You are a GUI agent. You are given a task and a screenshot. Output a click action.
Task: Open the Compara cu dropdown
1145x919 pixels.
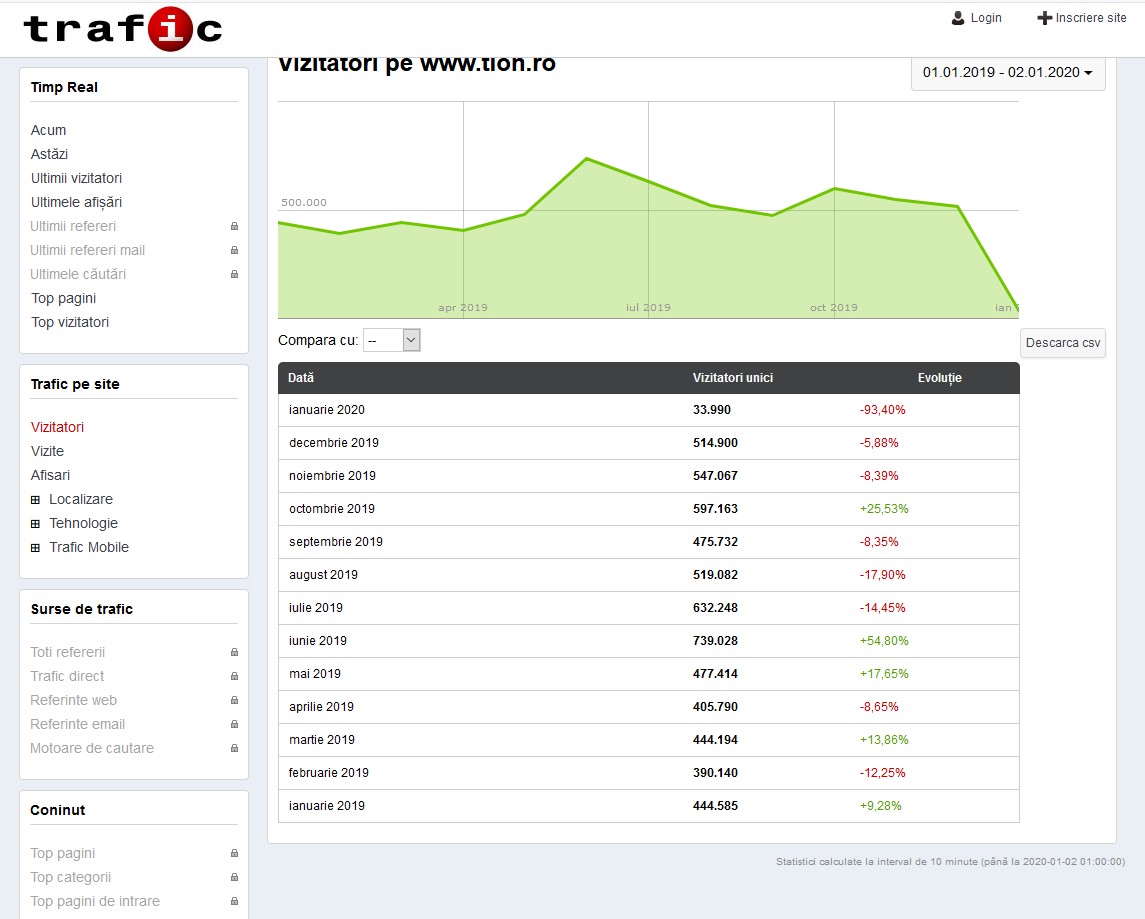click(x=391, y=340)
